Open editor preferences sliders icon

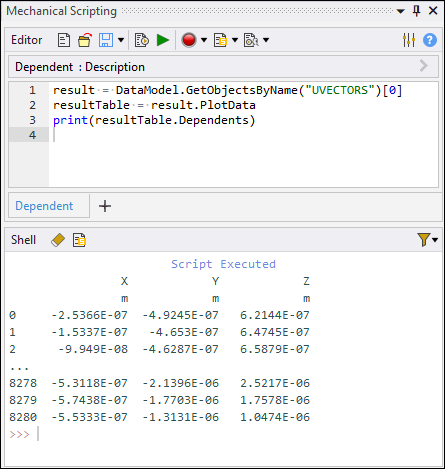[409, 40]
